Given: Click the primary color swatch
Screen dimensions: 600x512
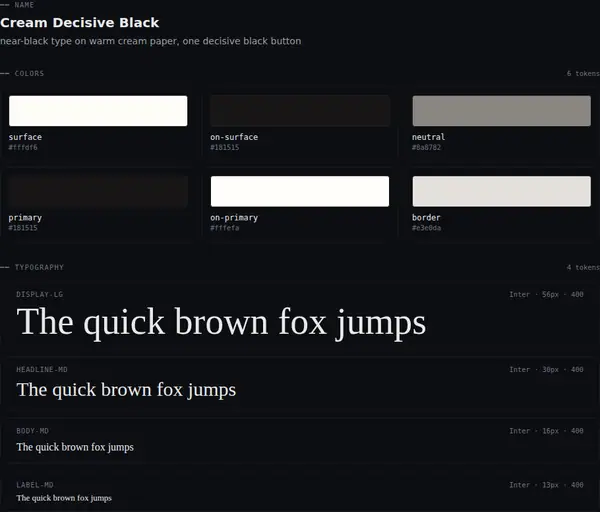Looking at the screenshot, I should [98, 191].
